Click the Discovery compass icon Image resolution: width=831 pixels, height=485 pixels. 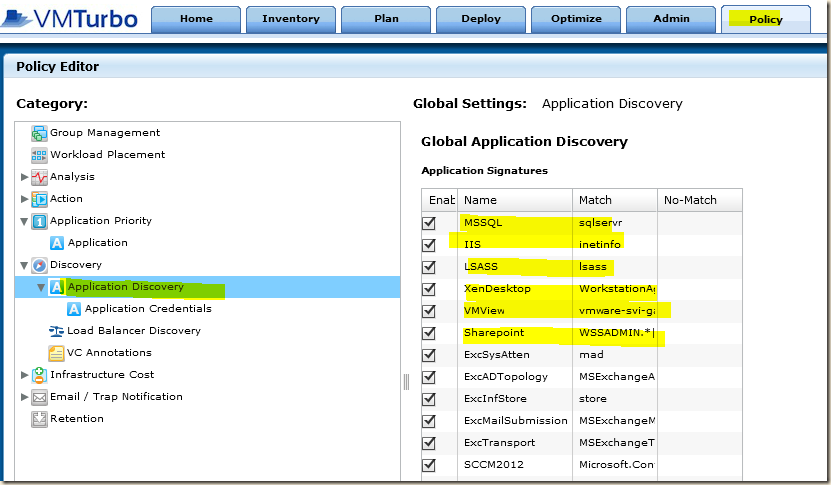(x=39, y=265)
